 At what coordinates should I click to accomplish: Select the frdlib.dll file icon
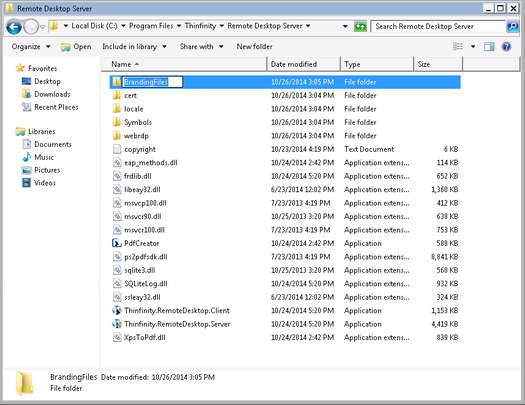[x=117, y=176]
